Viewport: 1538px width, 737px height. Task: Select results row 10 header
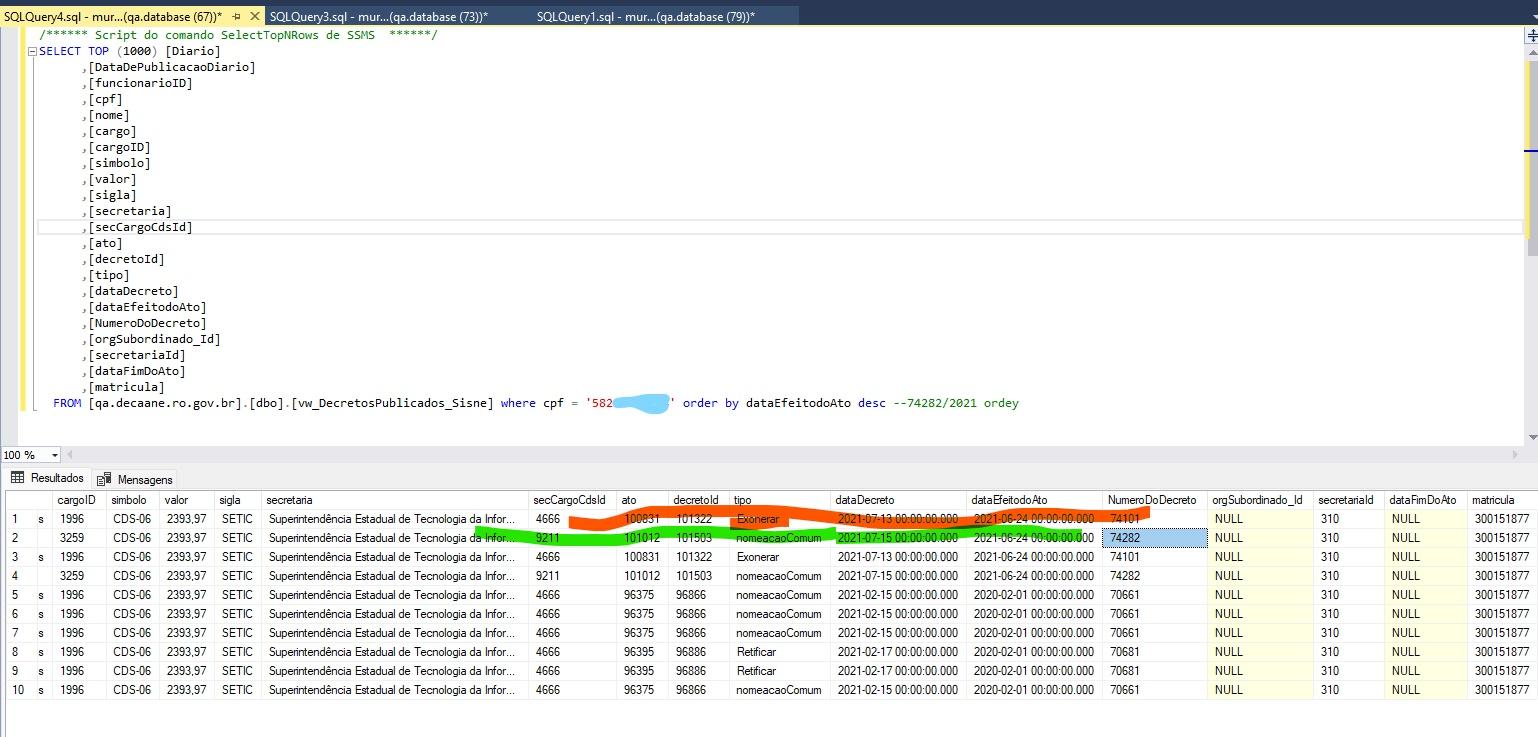tap(19, 690)
